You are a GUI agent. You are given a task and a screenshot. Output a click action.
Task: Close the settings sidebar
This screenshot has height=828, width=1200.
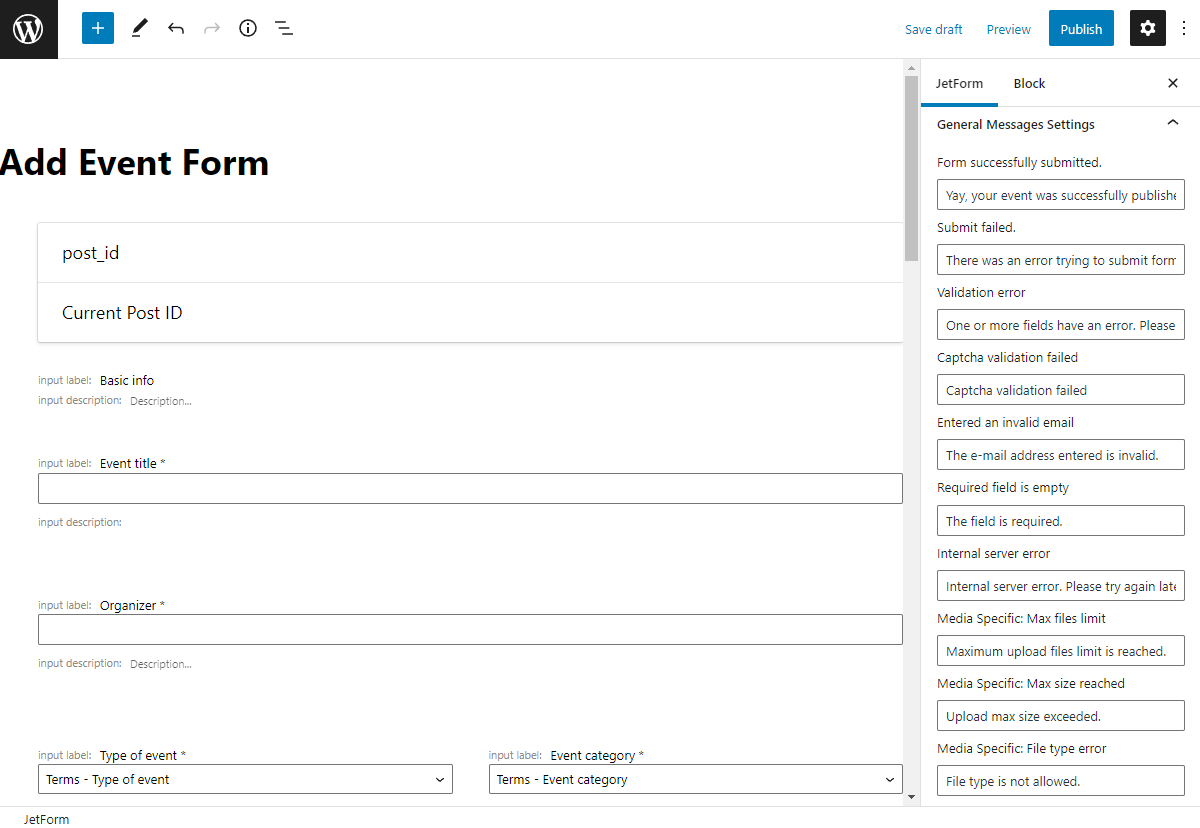1172,83
